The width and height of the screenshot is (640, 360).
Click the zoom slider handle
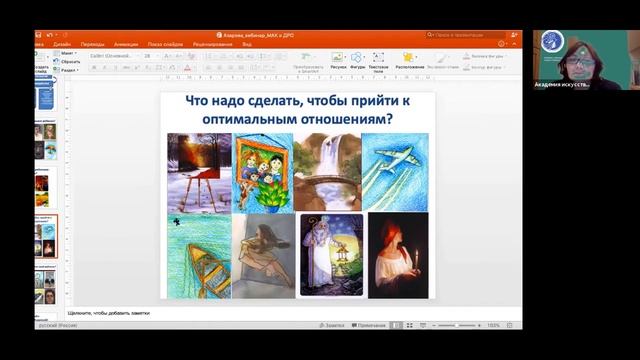[456, 325]
